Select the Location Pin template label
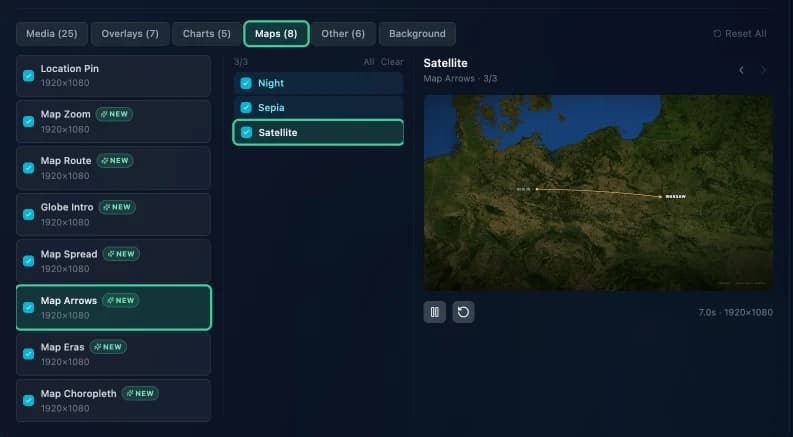The width and height of the screenshot is (793, 437). [70, 69]
